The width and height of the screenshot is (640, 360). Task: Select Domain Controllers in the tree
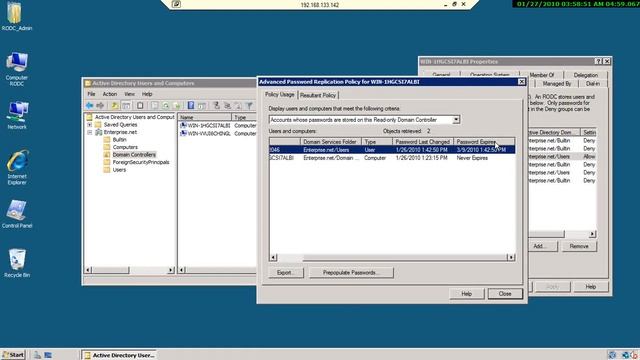[134, 155]
